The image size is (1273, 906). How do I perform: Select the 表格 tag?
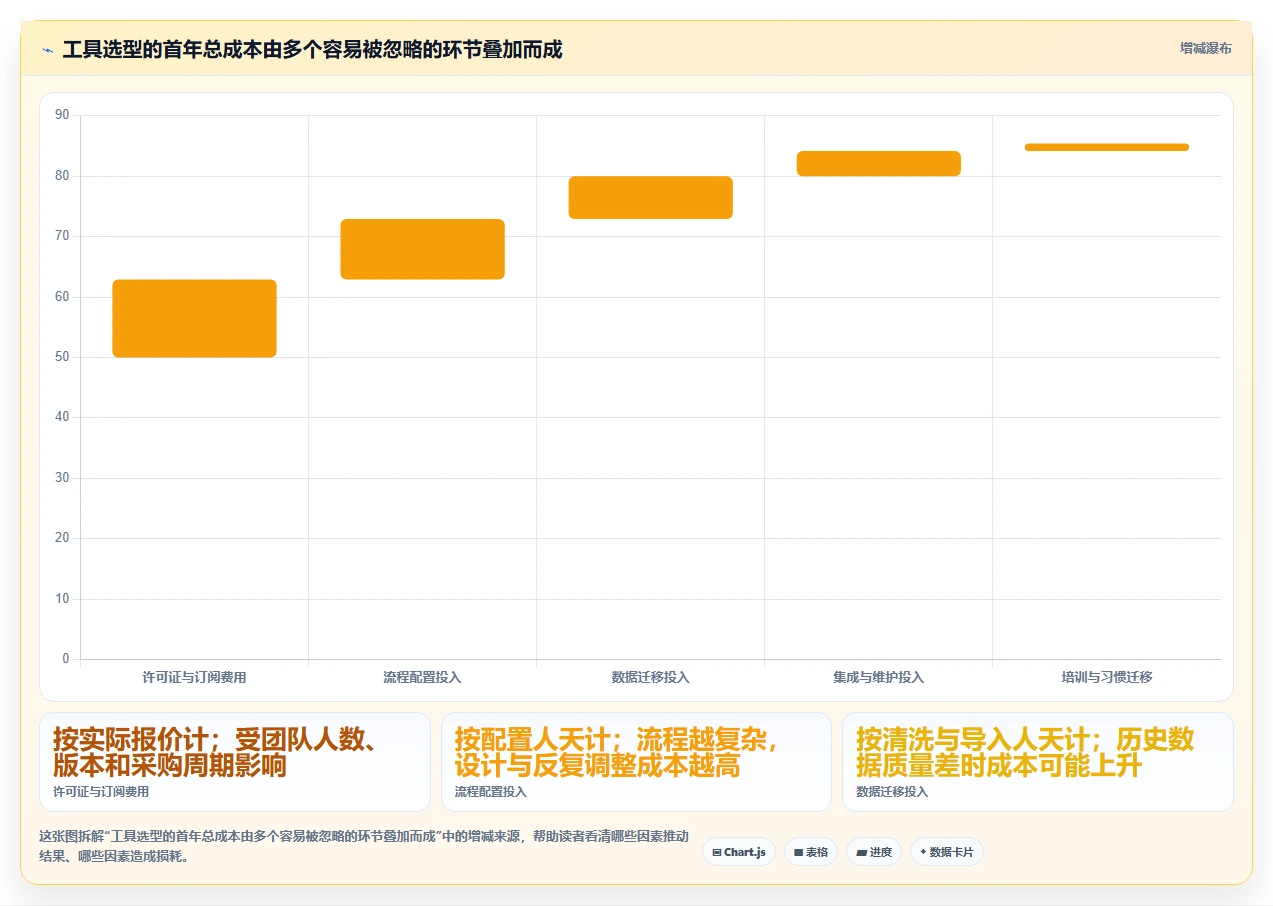pyautogui.click(x=811, y=852)
